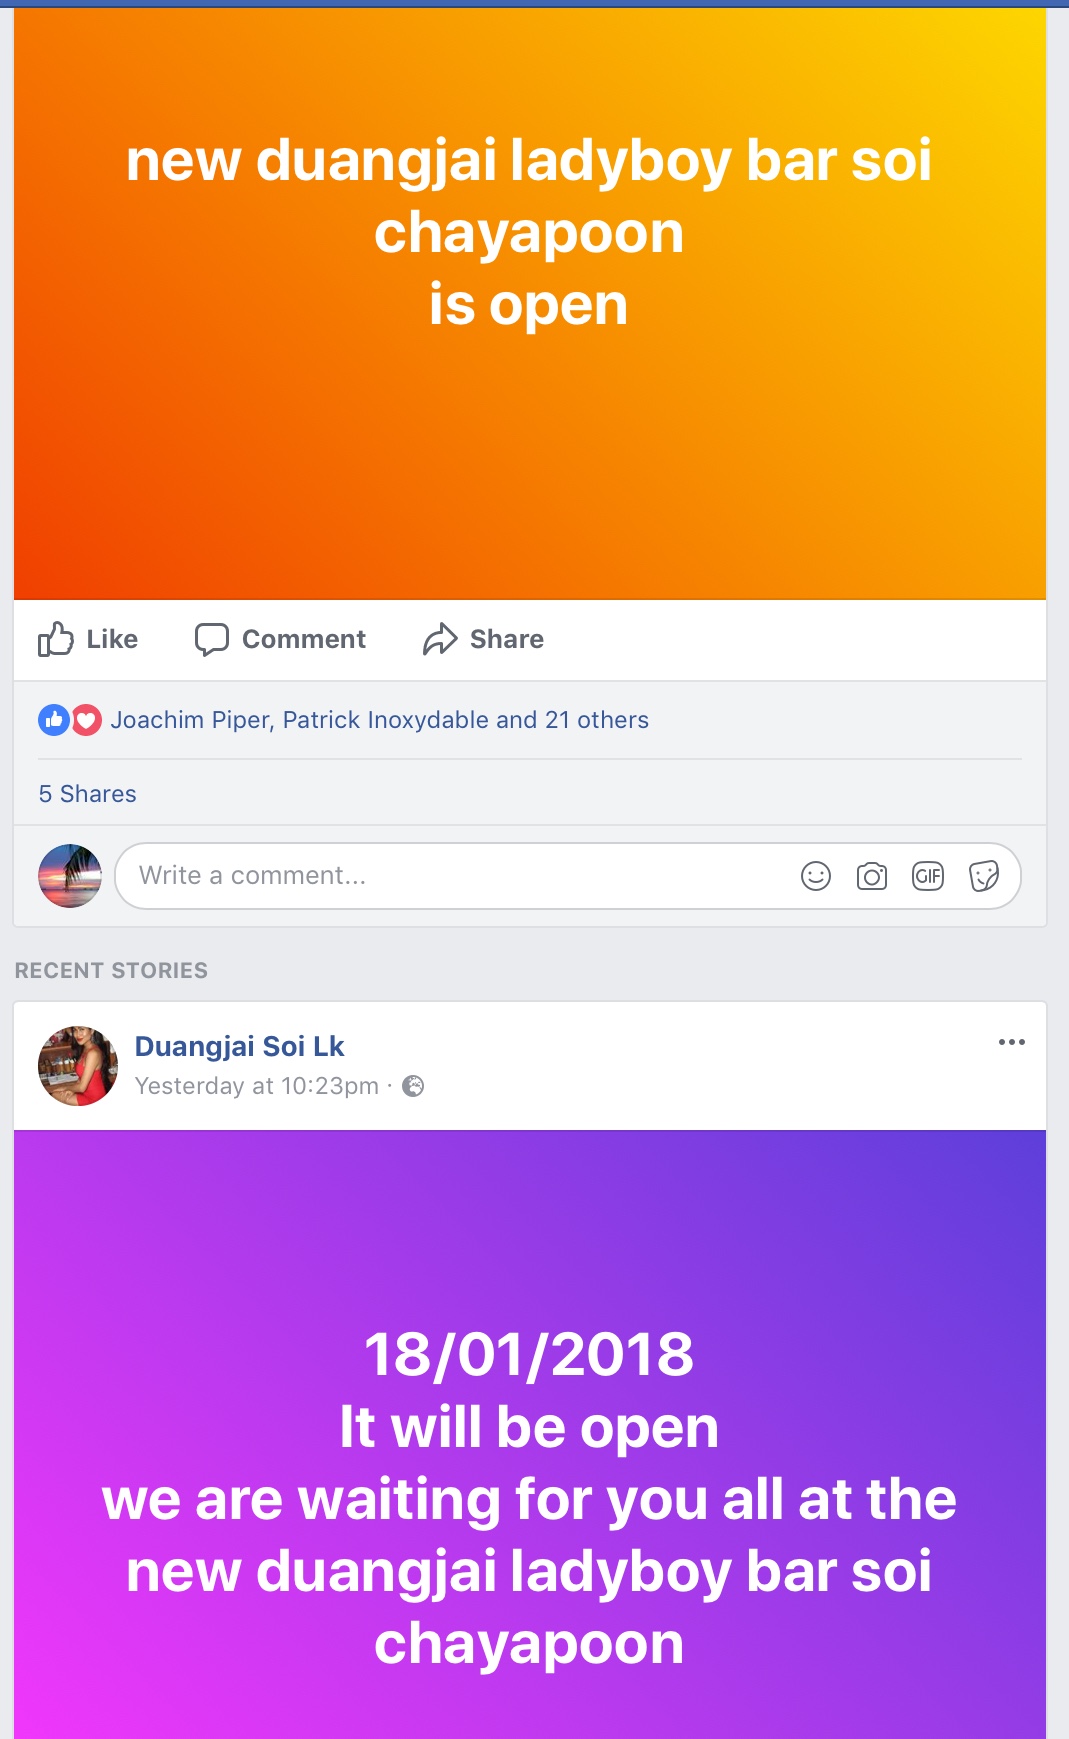Open the 5 Shares list

(87, 794)
